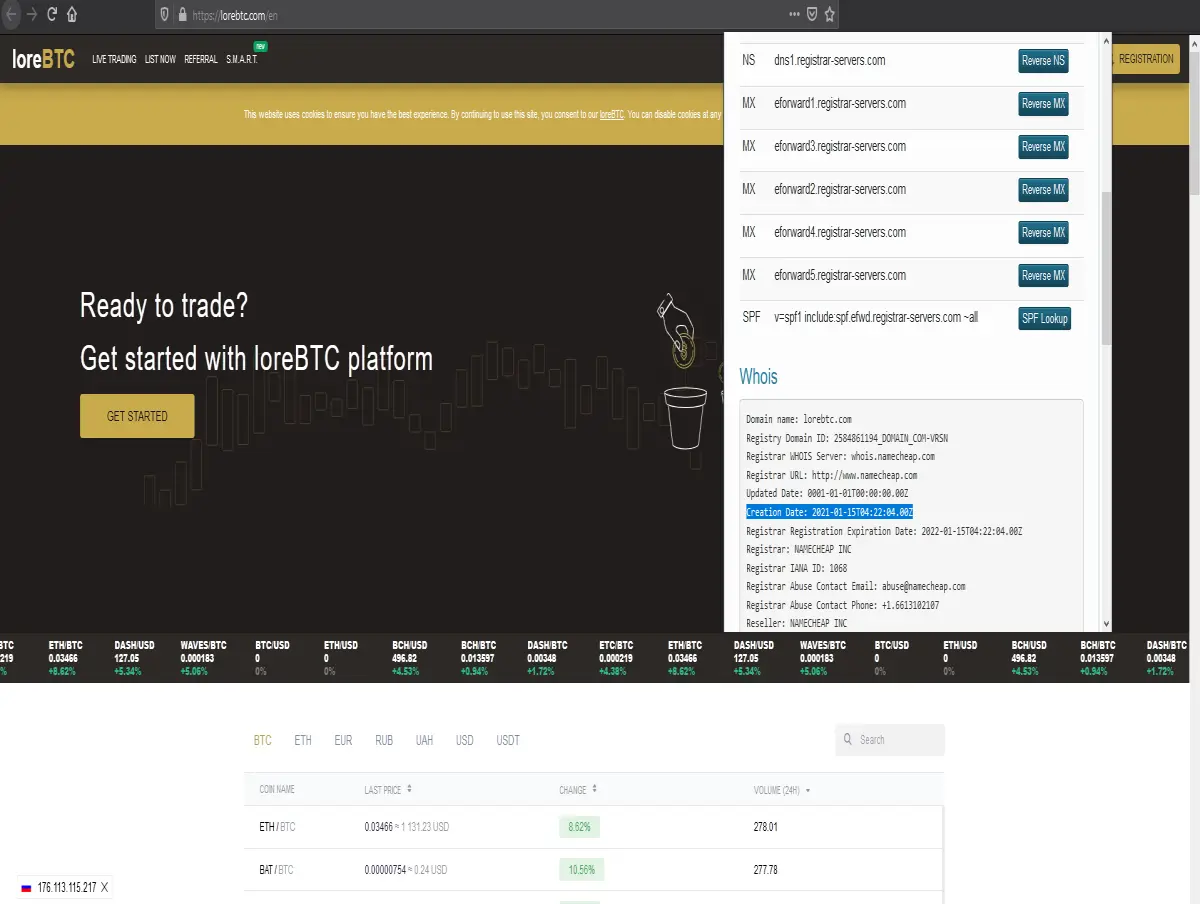
Task: Click the padlock site security icon
Action: click(x=182, y=15)
